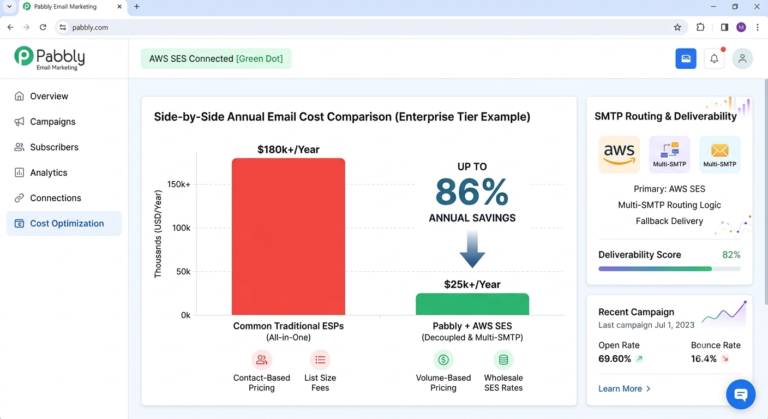Open the user profile avatar icon
Screen dimensions: 768x419
coord(743,59)
